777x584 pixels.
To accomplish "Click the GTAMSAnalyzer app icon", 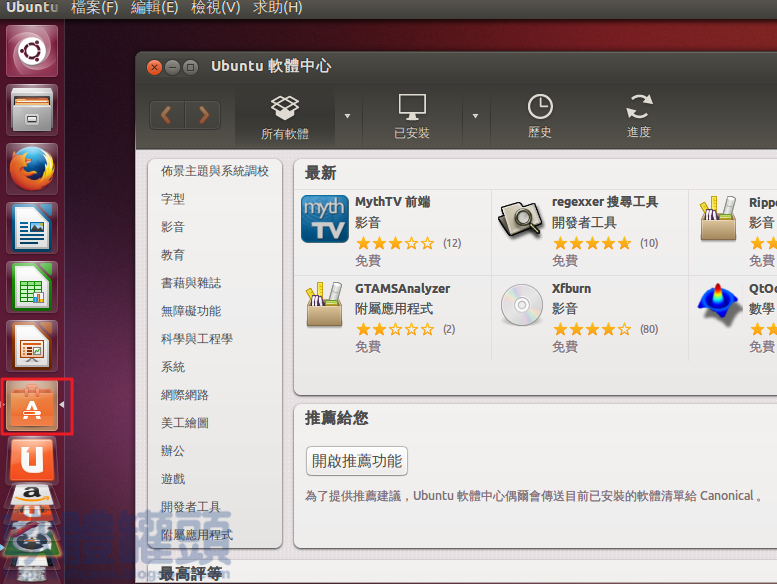I will [324, 305].
